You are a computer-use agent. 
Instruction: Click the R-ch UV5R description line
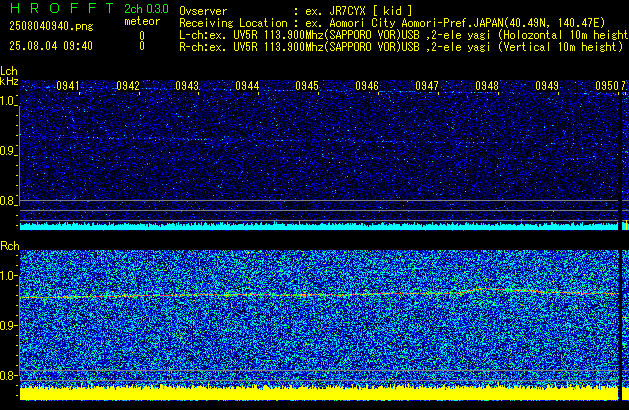tap(401, 47)
